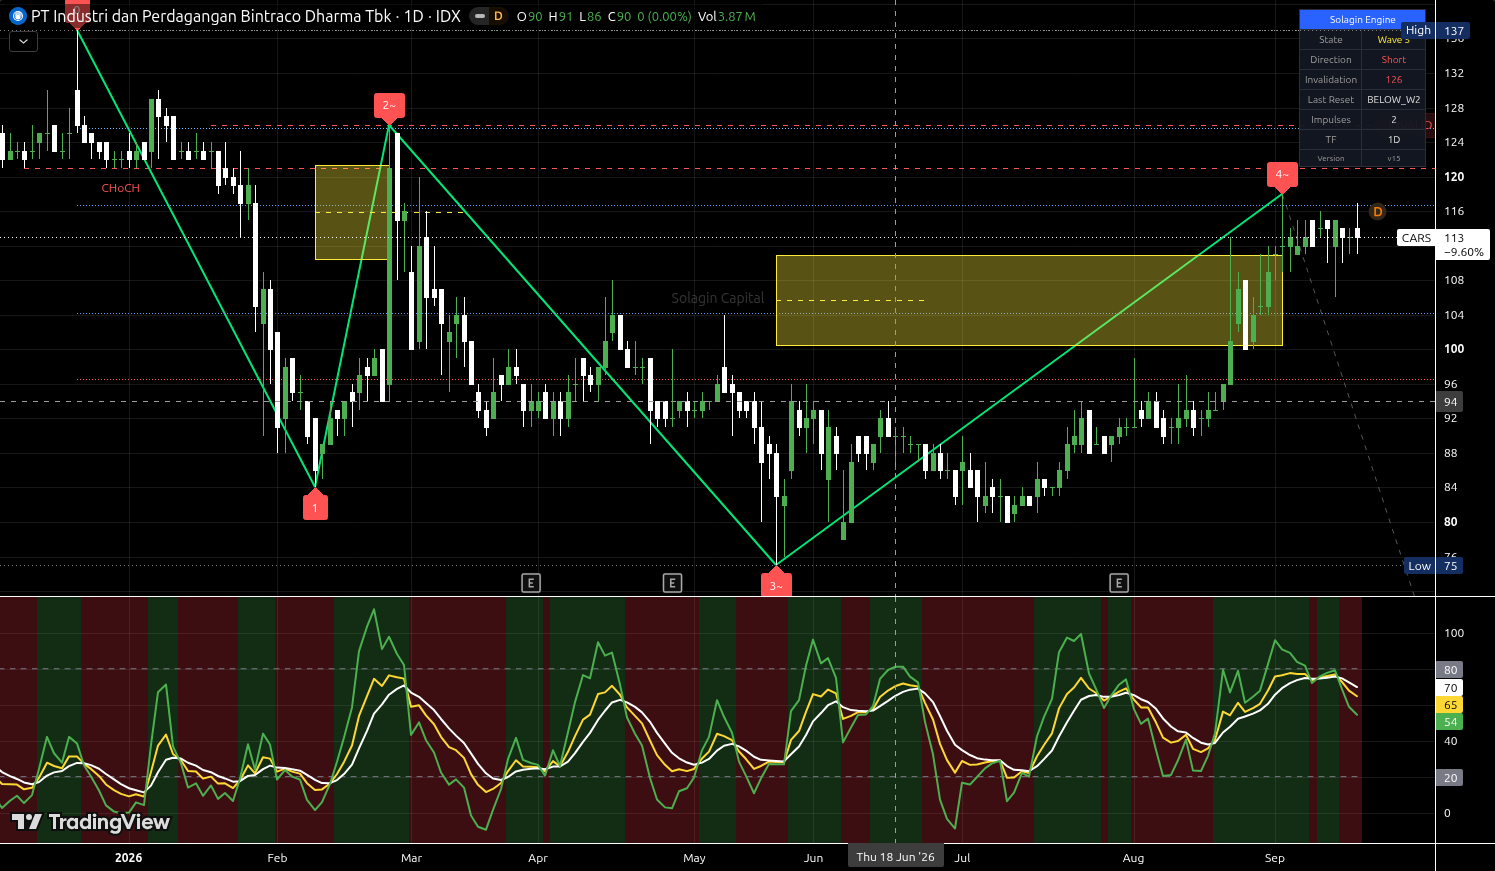Click the yellow 65 indicator value label

(1450, 705)
